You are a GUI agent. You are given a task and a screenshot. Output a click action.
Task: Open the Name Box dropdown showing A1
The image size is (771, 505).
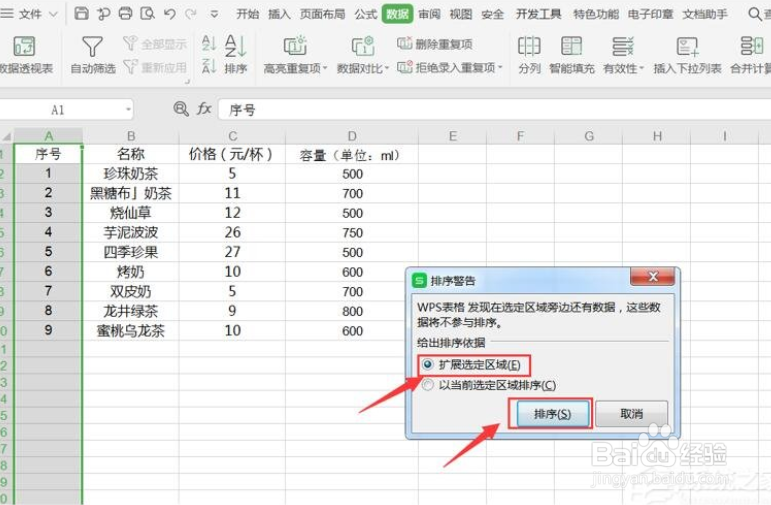point(128,109)
